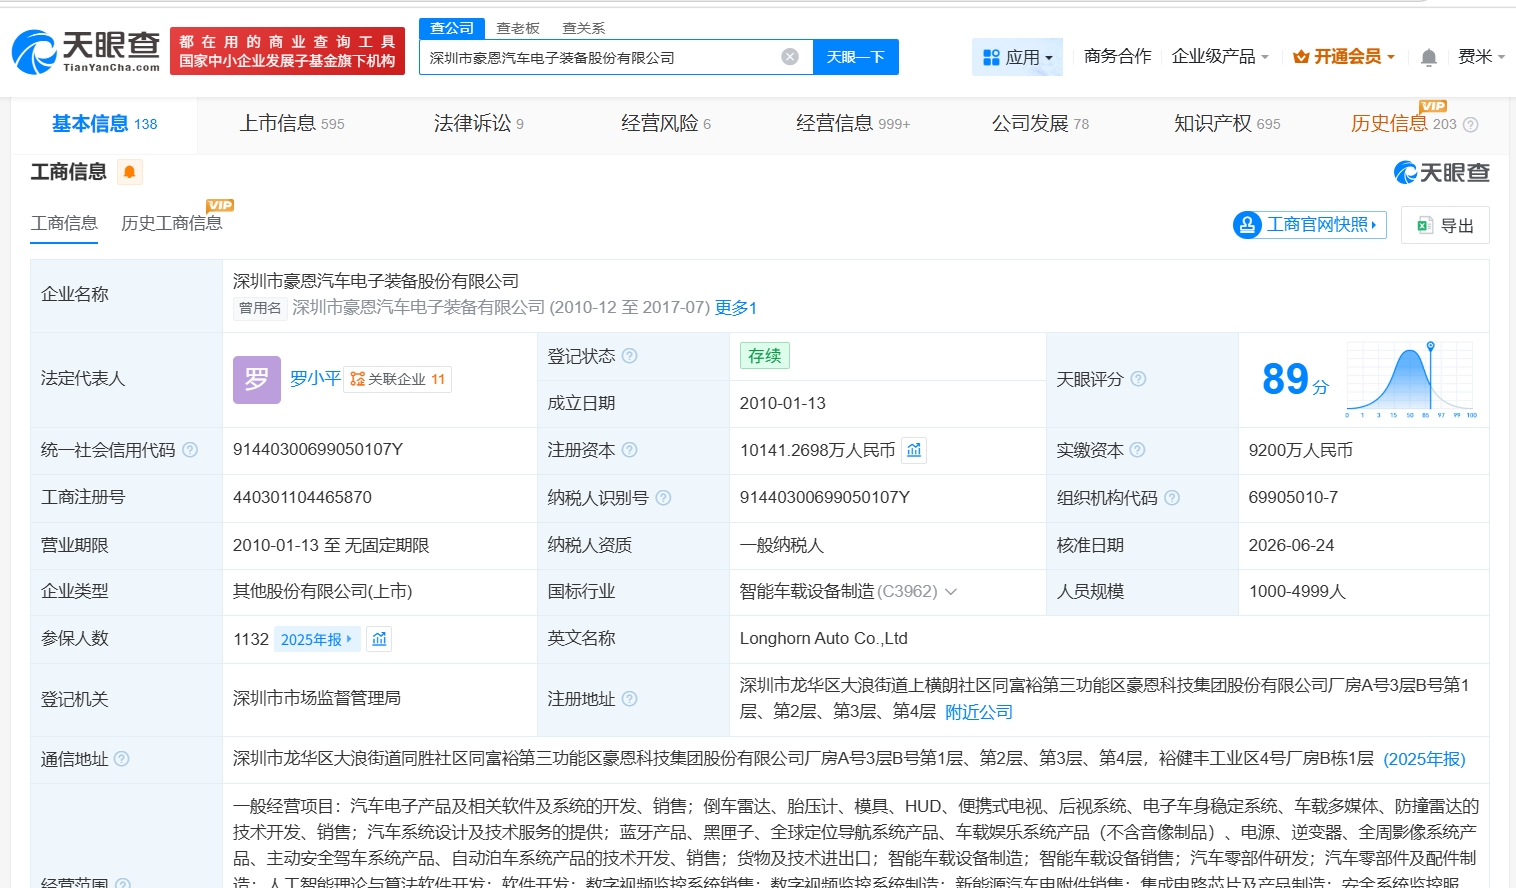Click the 89分 score value
This screenshot has width=1516, height=888.
(x=1295, y=379)
